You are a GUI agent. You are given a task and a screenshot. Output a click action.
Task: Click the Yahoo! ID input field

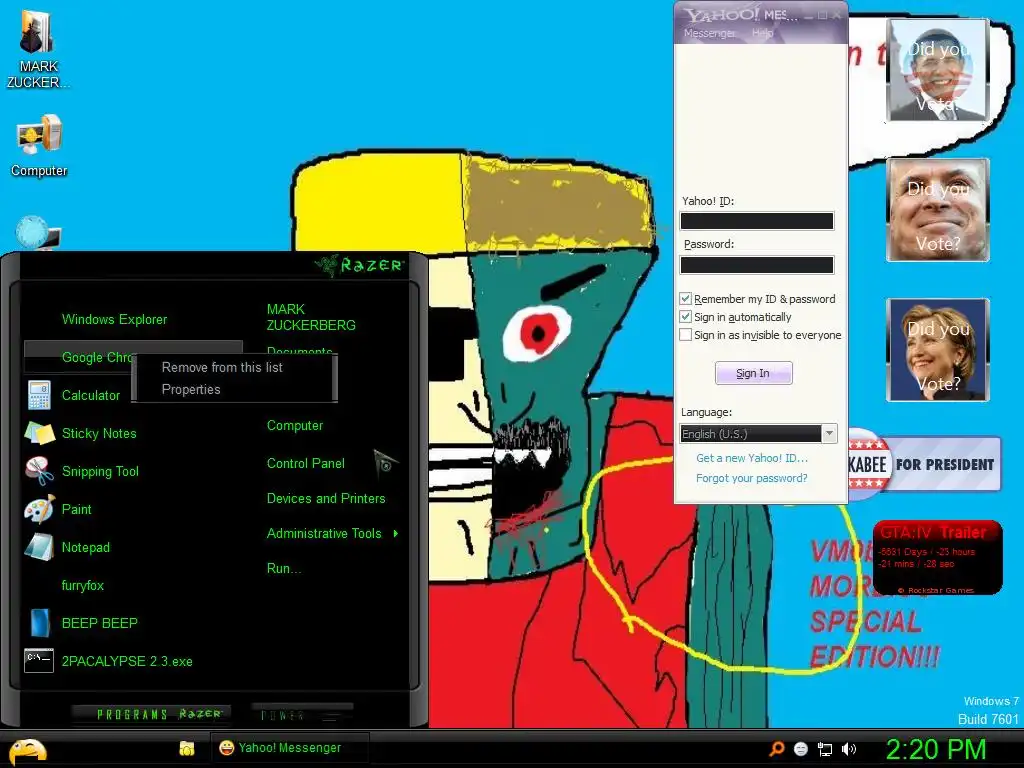point(757,221)
